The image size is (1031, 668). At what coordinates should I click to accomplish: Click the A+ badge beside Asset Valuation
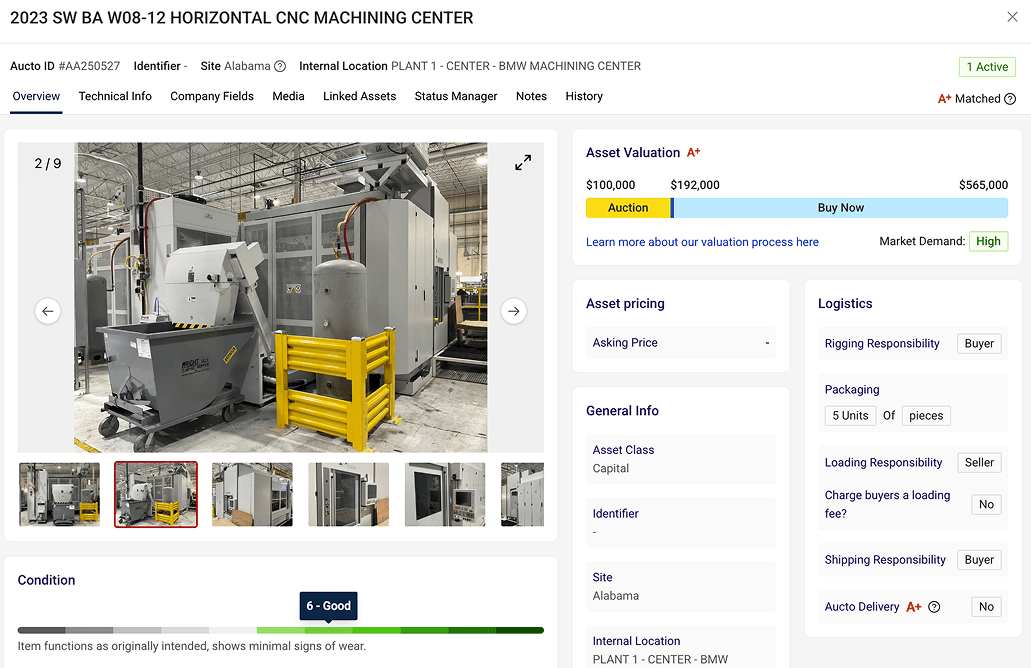pyautogui.click(x=693, y=152)
